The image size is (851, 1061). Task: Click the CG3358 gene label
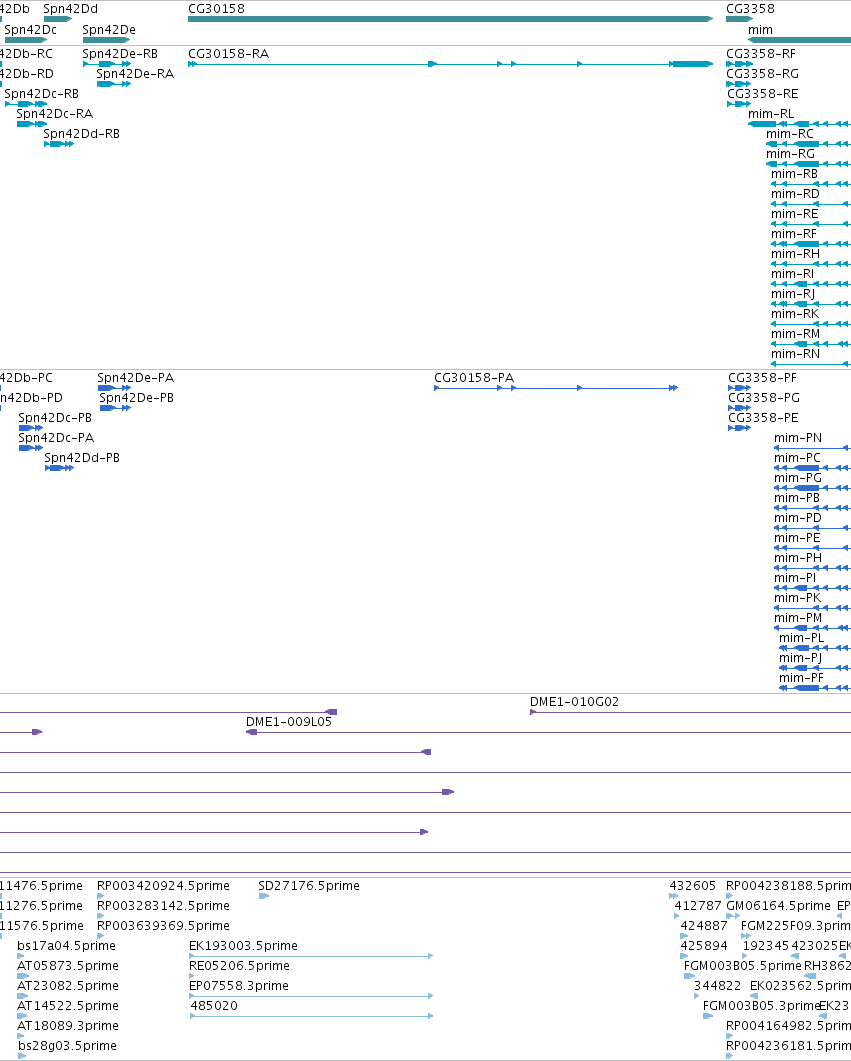(x=750, y=9)
